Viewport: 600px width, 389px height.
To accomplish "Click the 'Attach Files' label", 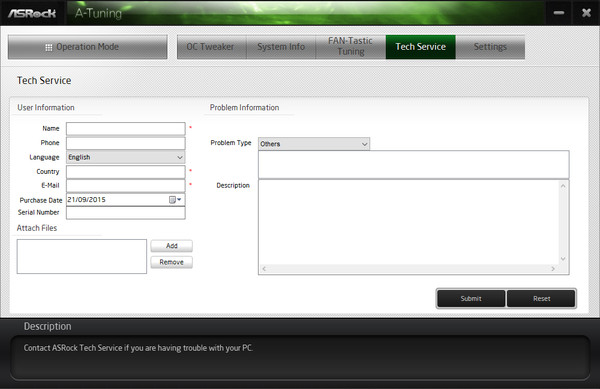I will pos(37,228).
